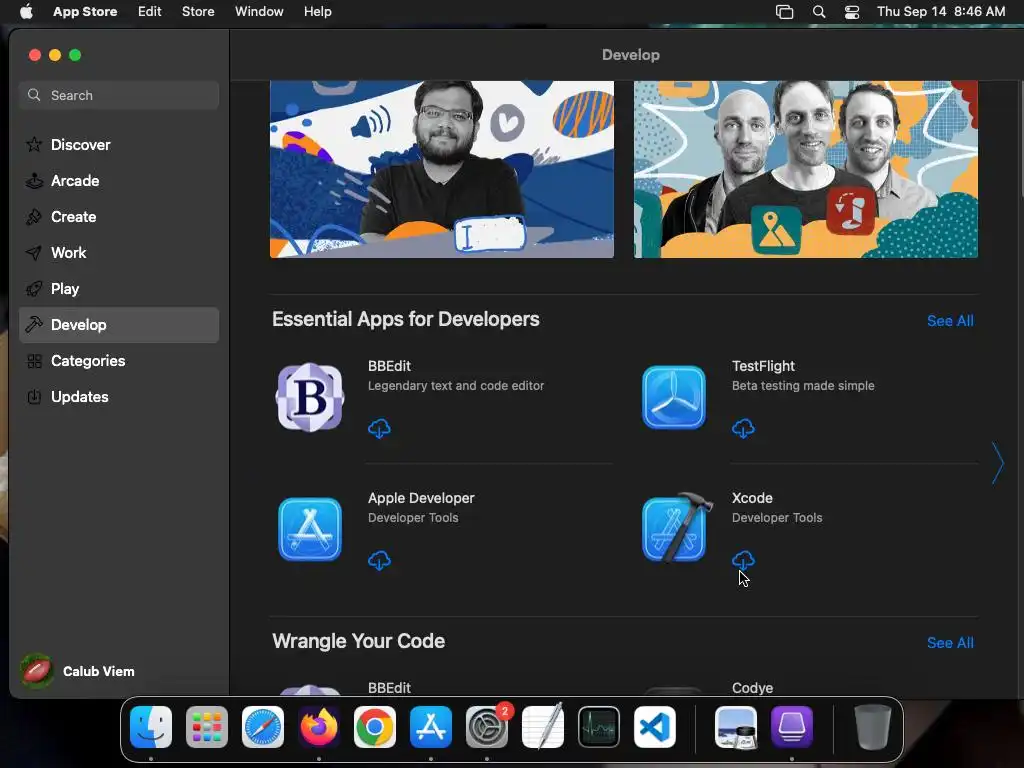Screen dimensions: 1024x768
Task: Open the Xcode app icon
Action: 677,528
